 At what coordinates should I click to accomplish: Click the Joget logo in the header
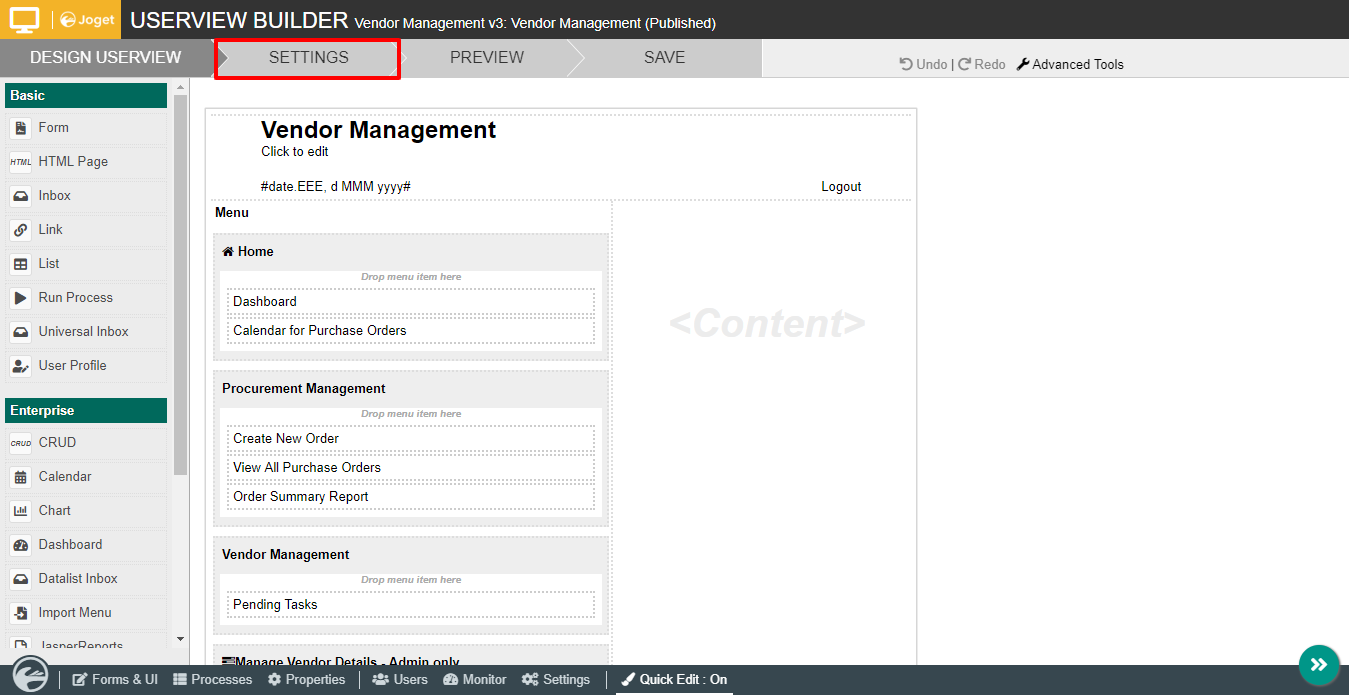[87, 20]
